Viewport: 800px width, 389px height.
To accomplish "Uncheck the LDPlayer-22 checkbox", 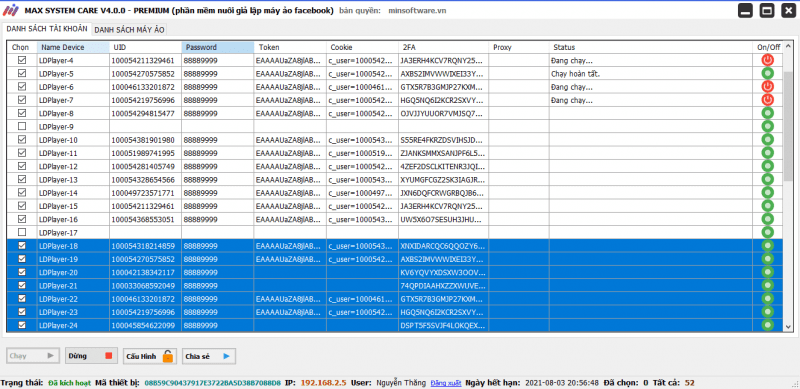I will pyautogui.click(x=21, y=299).
